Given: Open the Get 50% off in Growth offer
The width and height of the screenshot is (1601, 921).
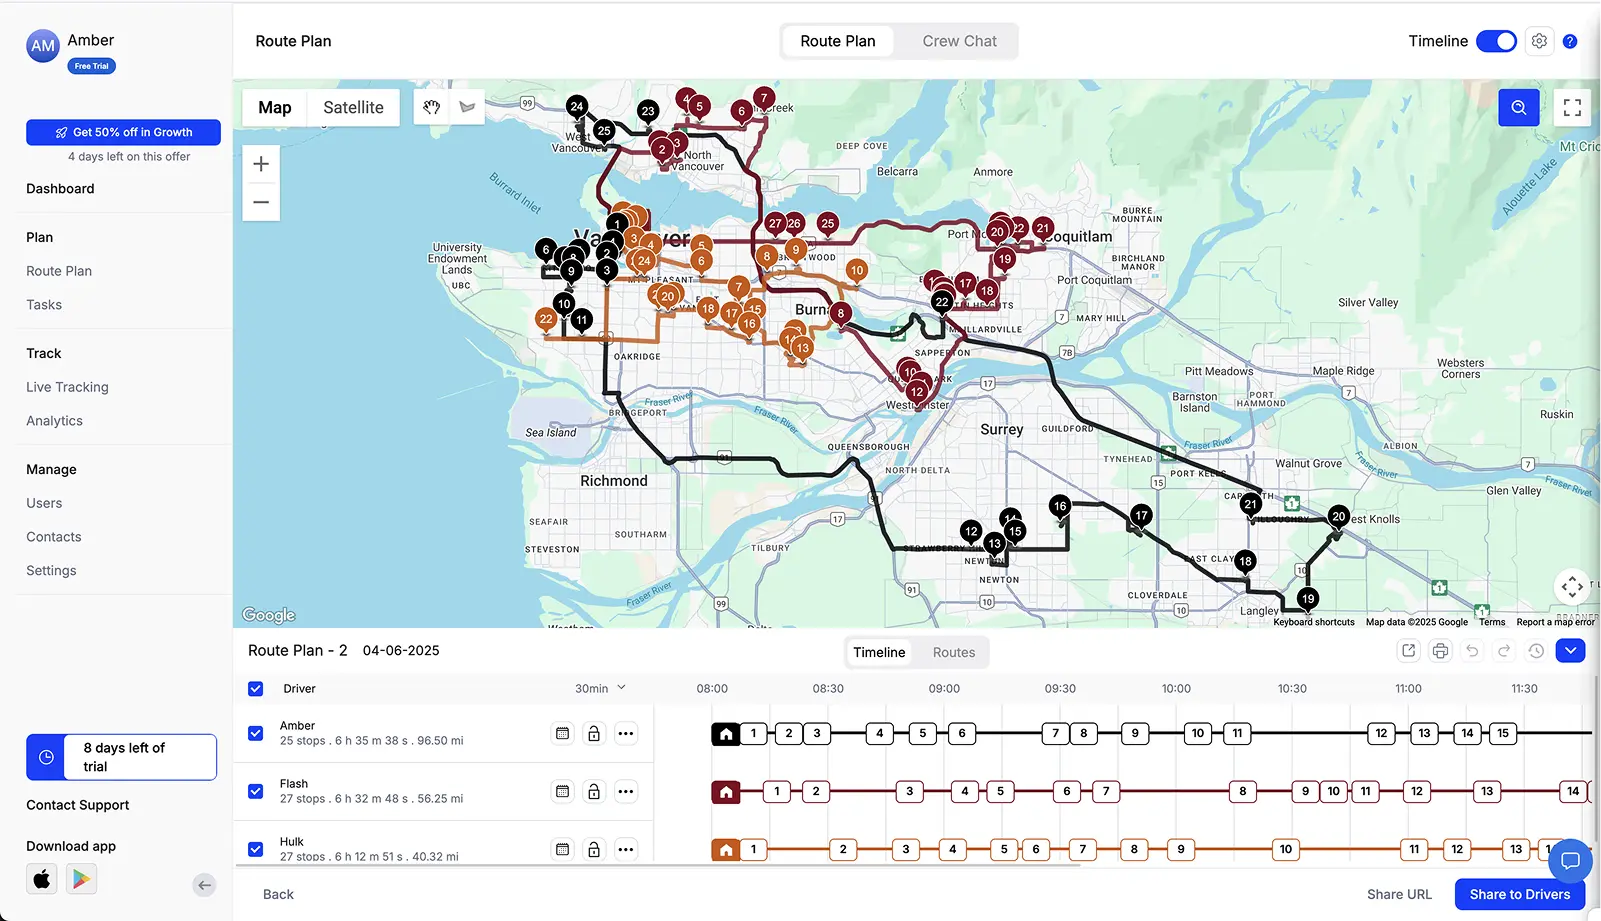Looking at the screenshot, I should pos(123,131).
